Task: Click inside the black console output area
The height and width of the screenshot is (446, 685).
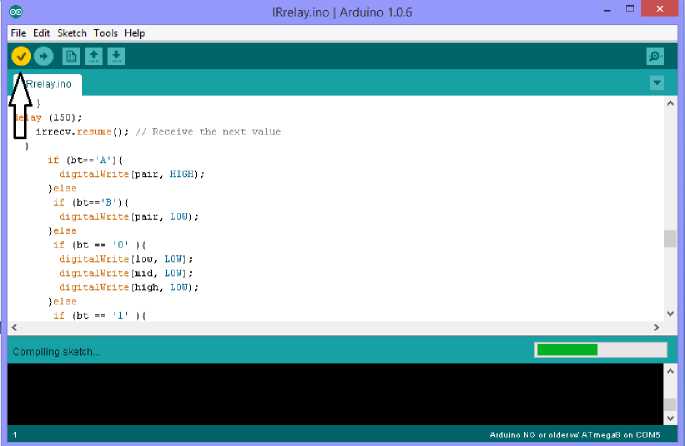Action: (x=336, y=394)
